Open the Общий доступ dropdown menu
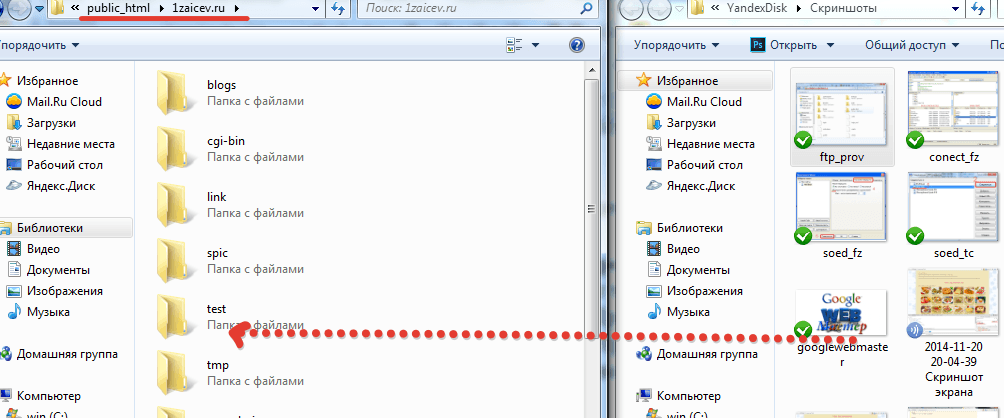 910,45
